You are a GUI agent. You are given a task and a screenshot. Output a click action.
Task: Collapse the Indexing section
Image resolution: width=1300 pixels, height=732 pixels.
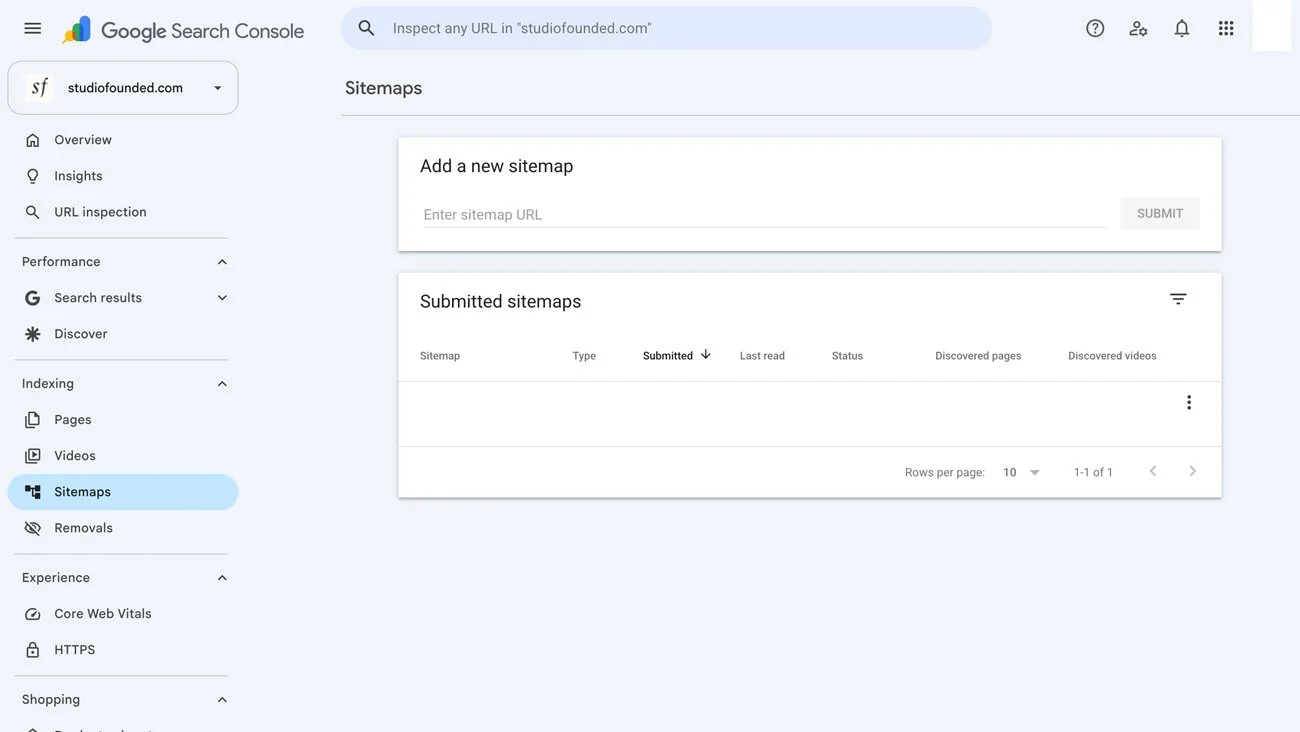pyautogui.click(x=222, y=384)
